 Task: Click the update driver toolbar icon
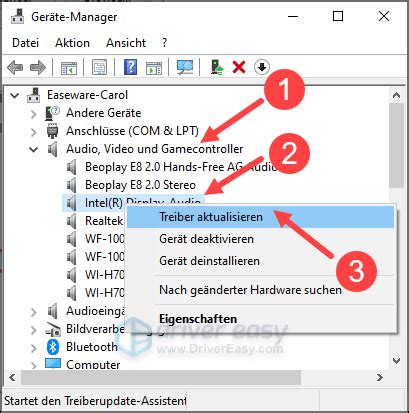(x=217, y=67)
